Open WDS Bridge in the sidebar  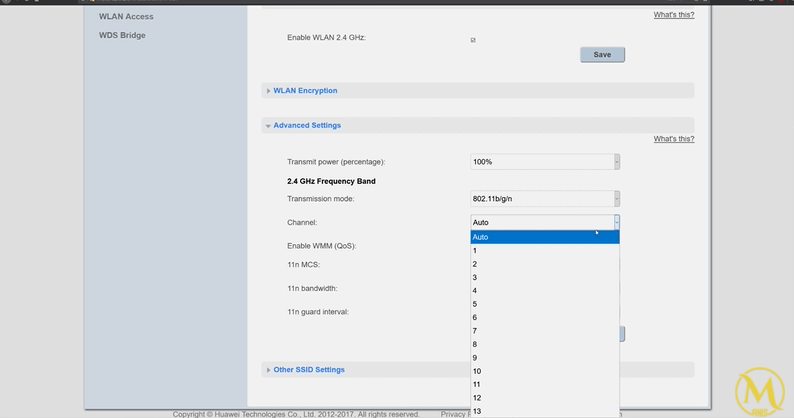(122, 36)
